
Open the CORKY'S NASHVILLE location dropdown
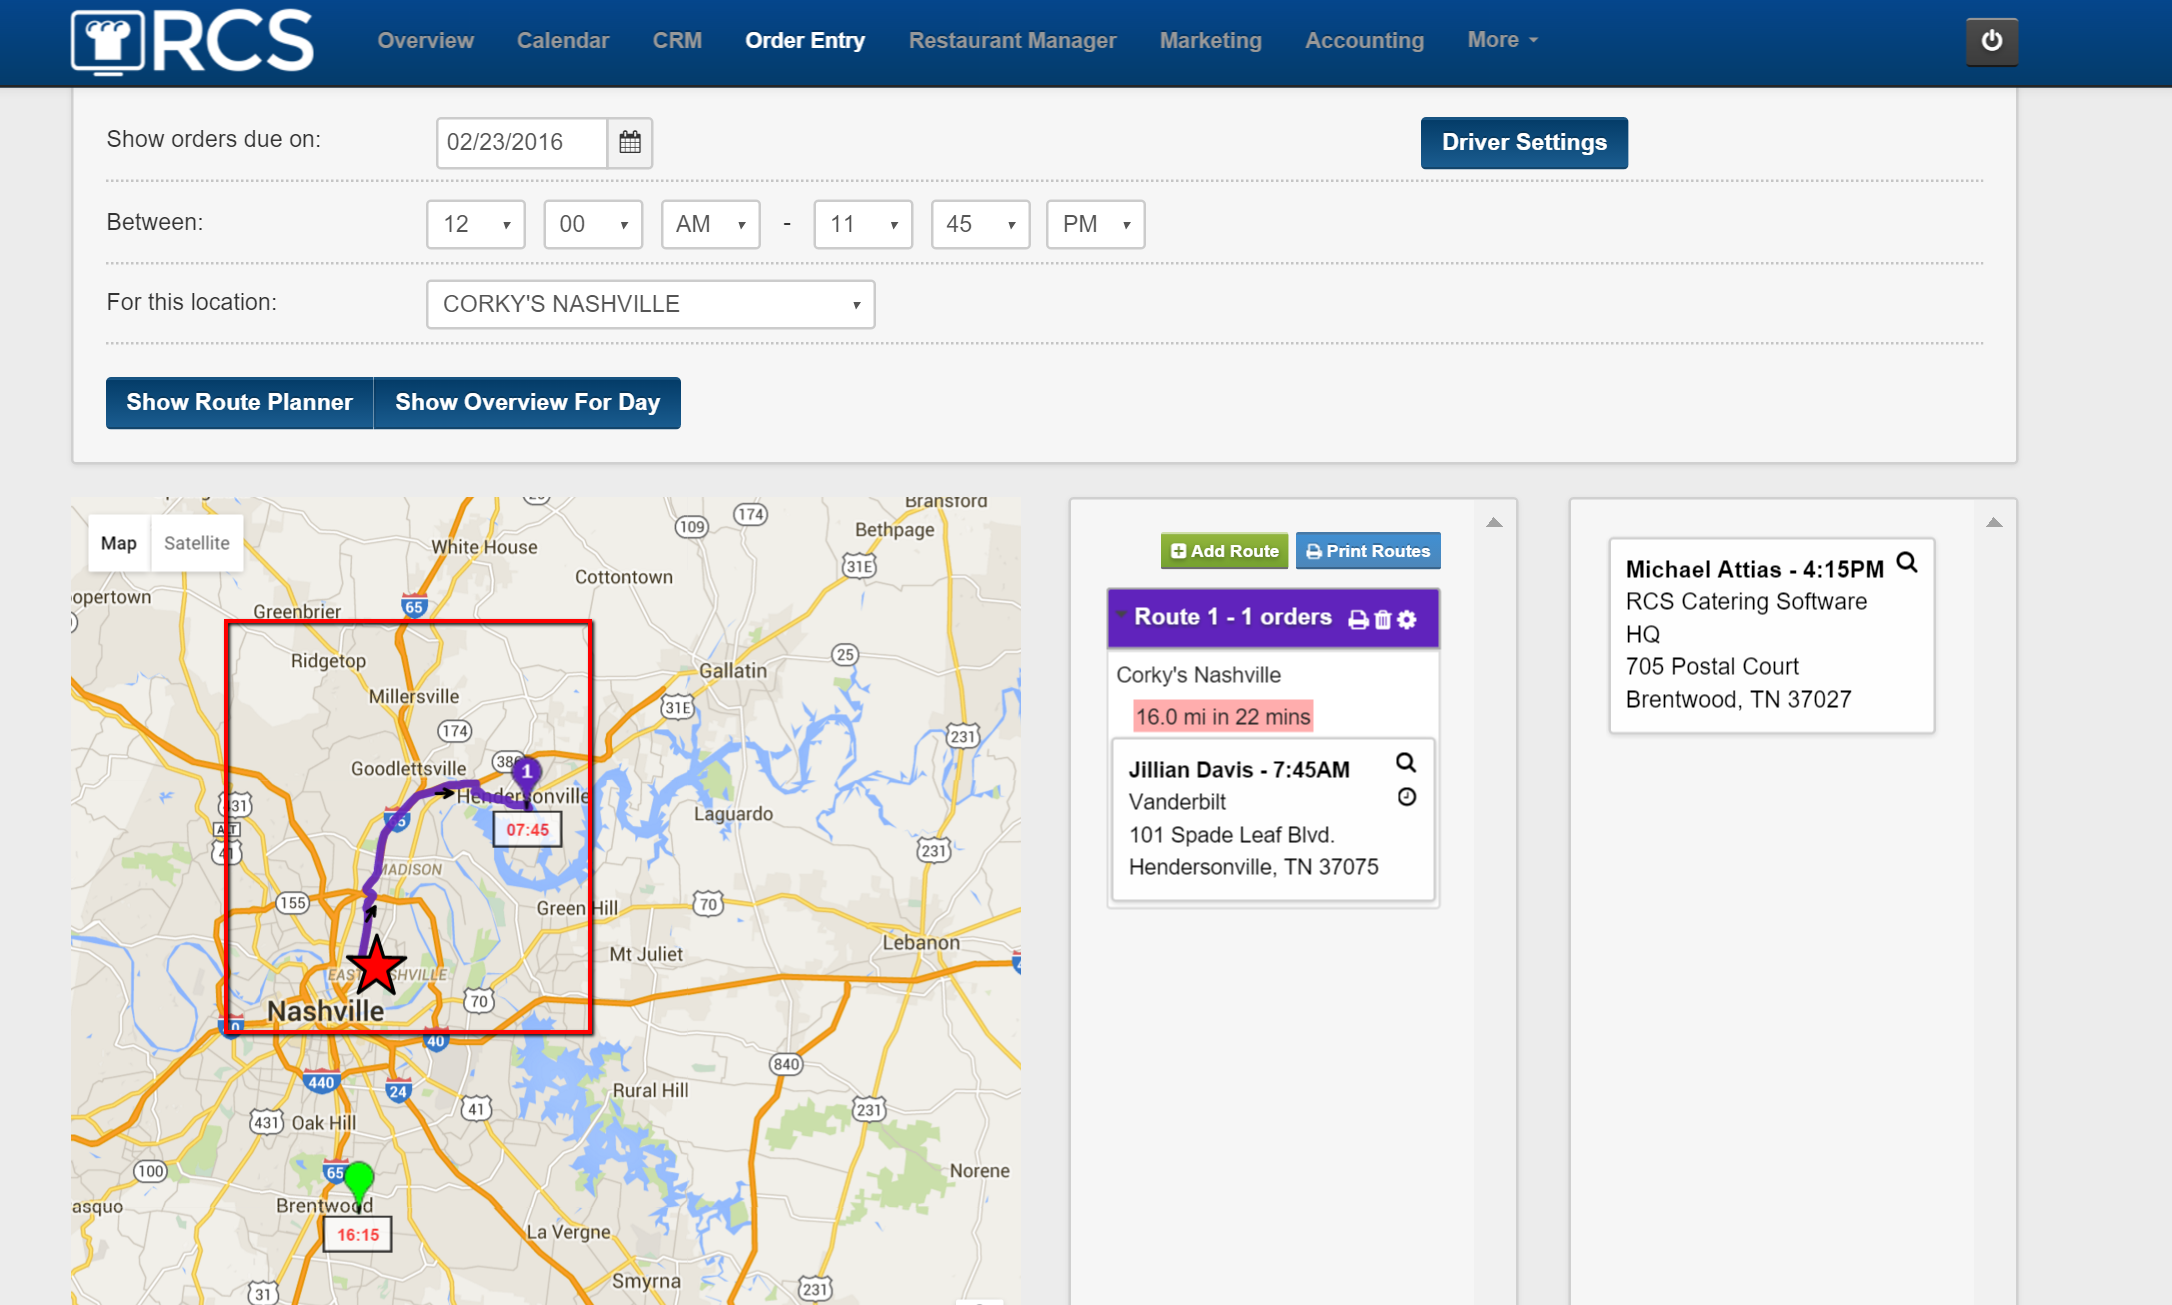tap(650, 304)
